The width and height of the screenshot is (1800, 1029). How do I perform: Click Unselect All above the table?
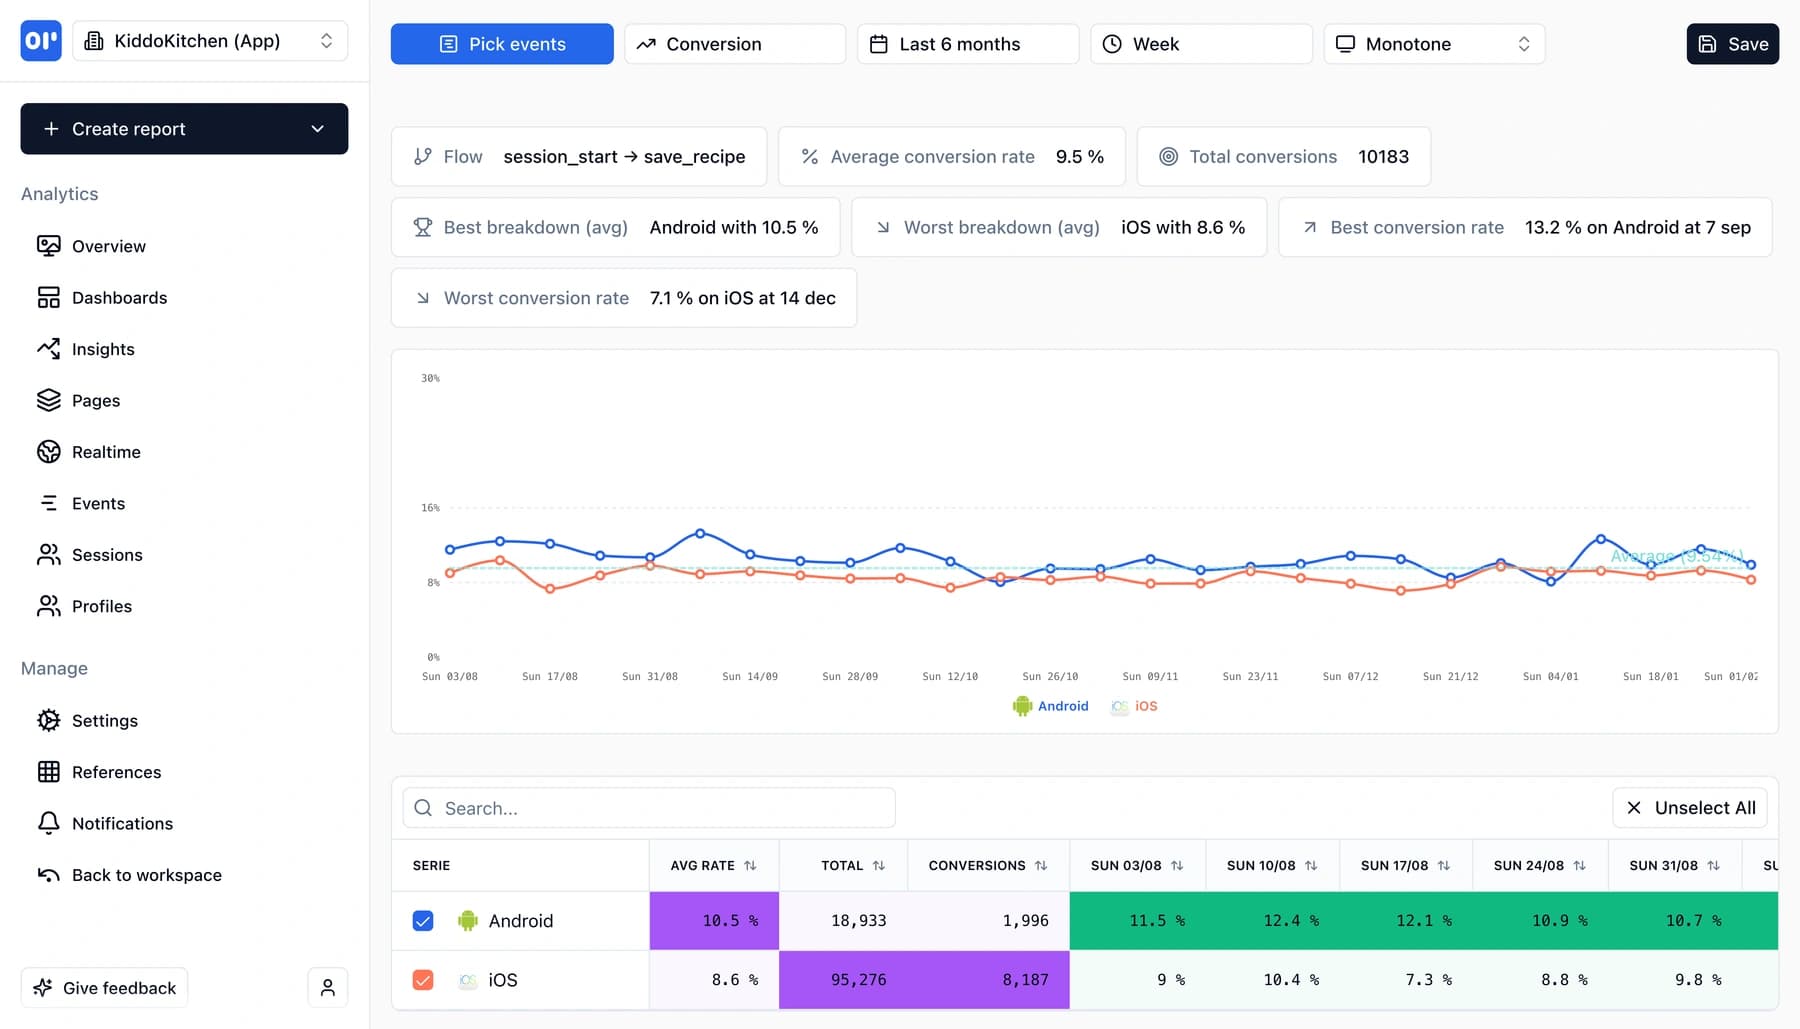tap(1688, 807)
